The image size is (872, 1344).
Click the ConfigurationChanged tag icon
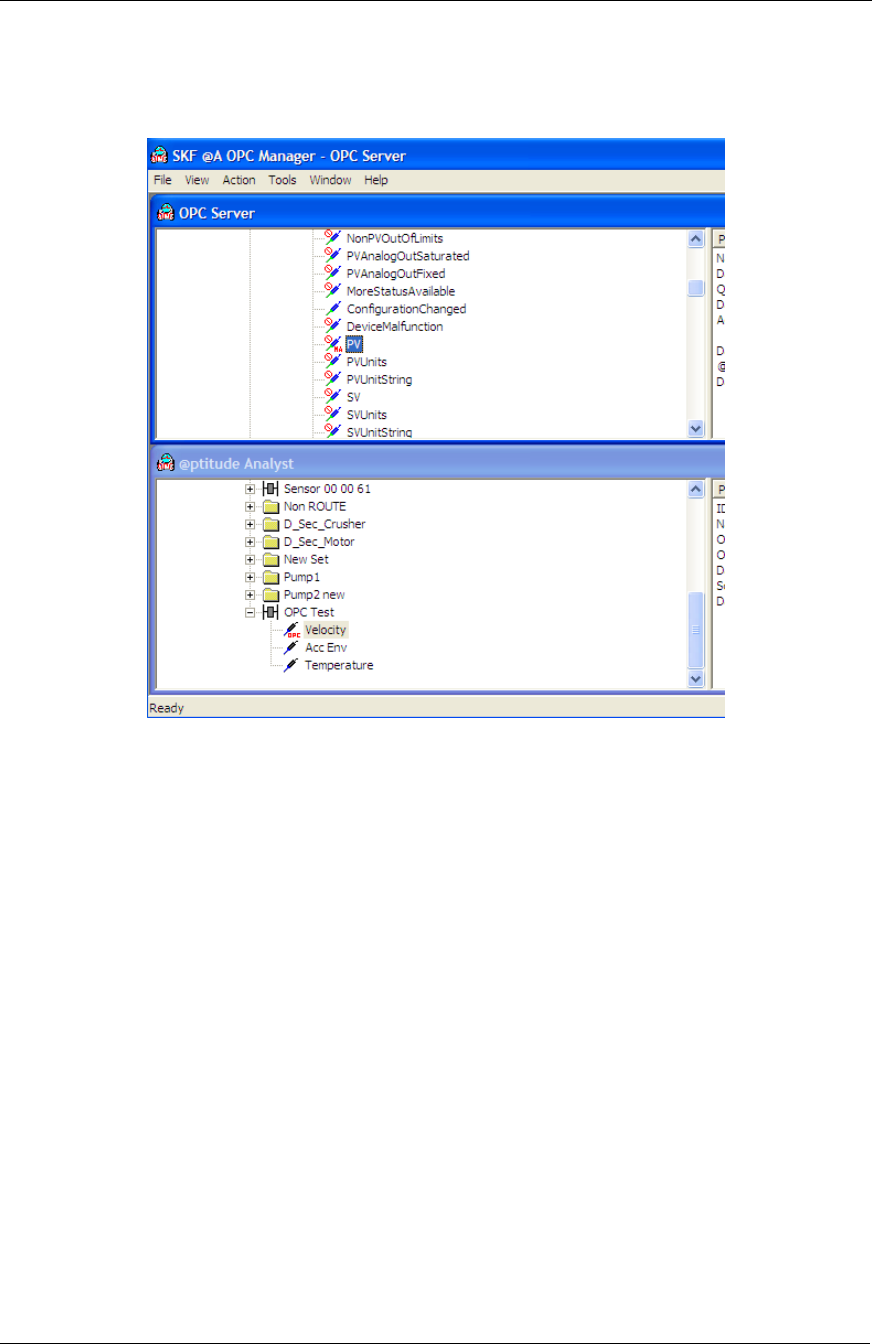(x=333, y=309)
